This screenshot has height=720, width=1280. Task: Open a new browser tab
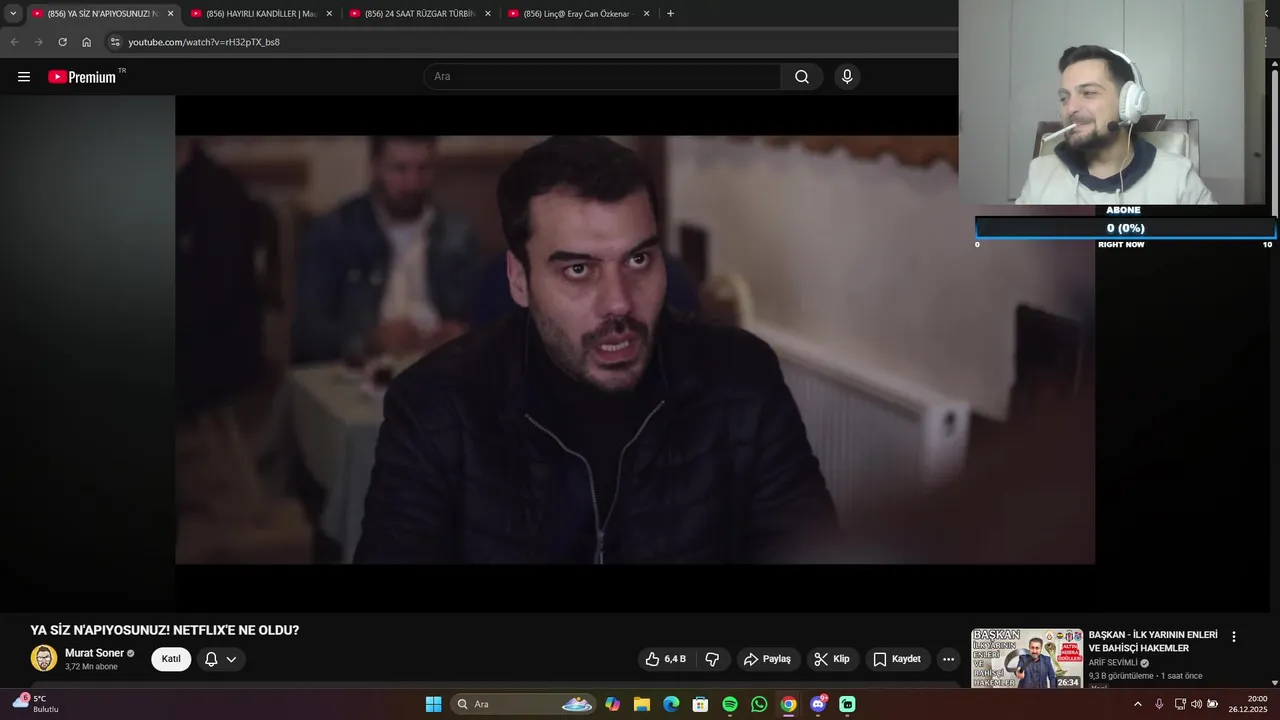coord(670,13)
